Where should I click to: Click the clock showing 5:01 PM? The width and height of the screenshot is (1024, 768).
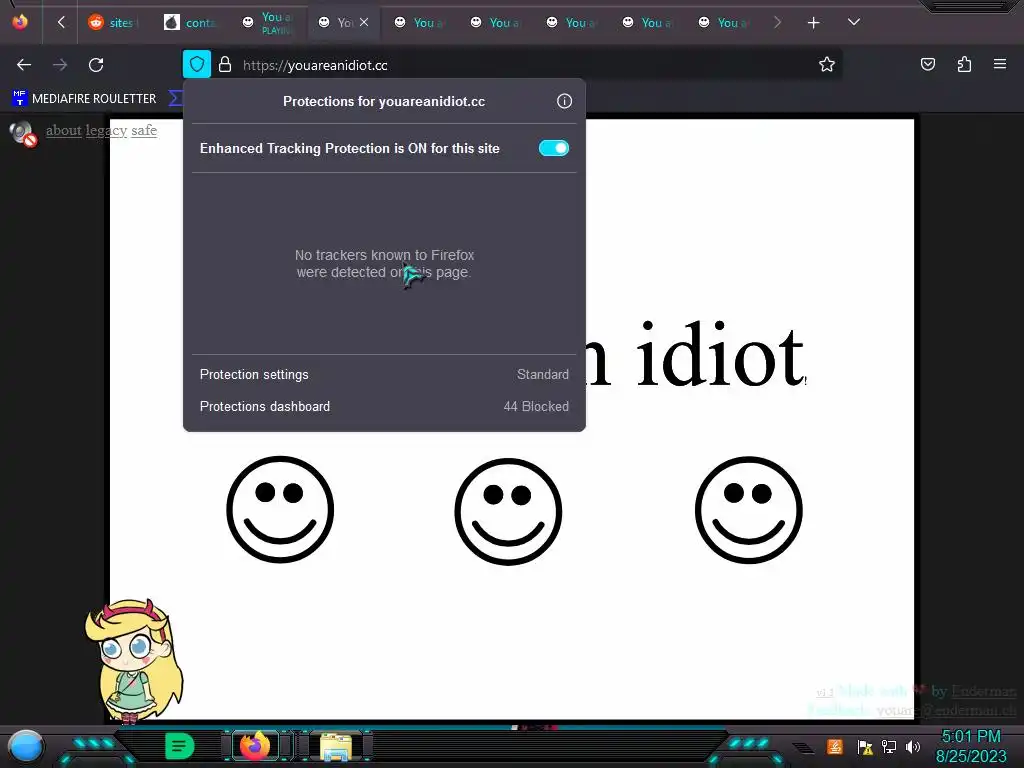tap(971, 746)
